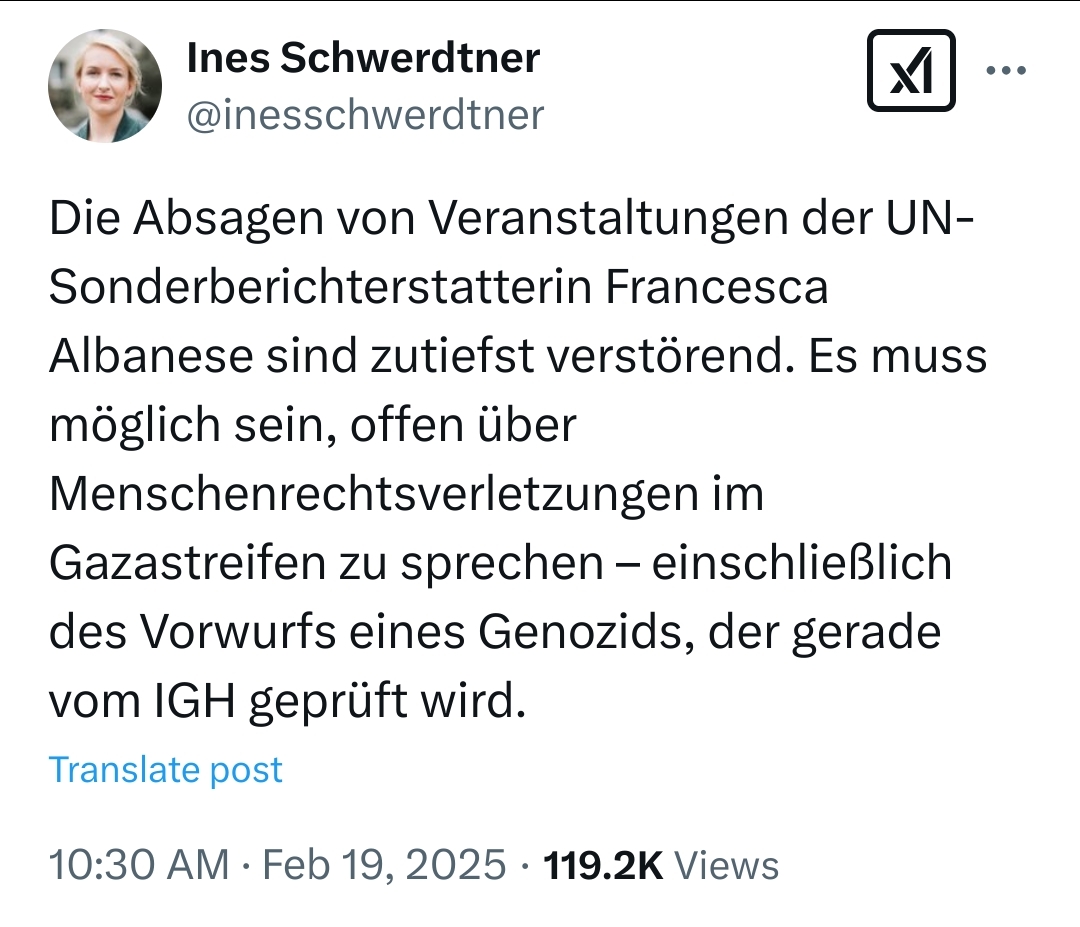Viewport: 1080px width, 927px height.
Task: Open the display name Ines Schwerdtner
Action: pyautogui.click(x=364, y=58)
